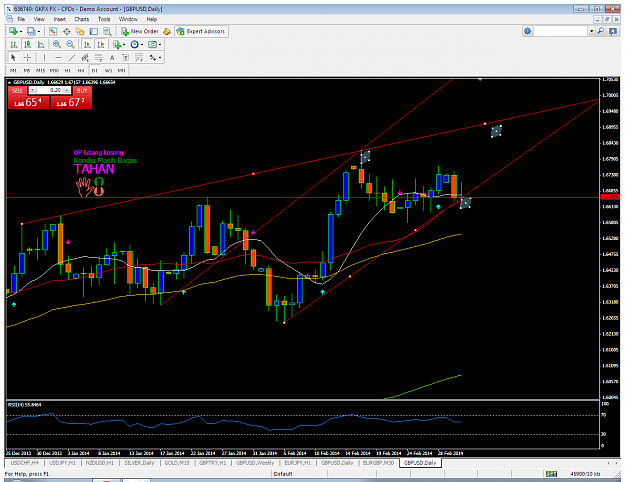Switch timeframe to H4
This screenshot has height=482, width=625.
point(81,71)
